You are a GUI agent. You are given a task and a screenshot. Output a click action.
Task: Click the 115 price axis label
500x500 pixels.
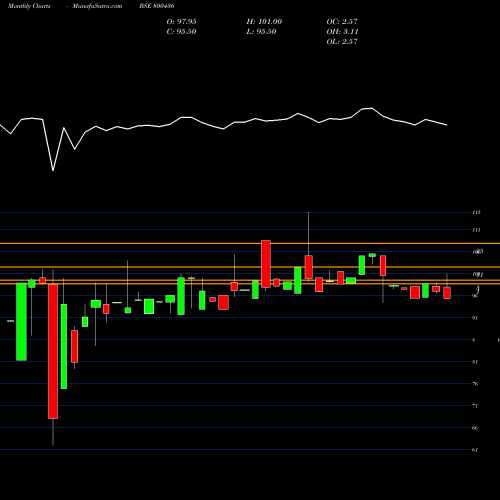point(476,212)
